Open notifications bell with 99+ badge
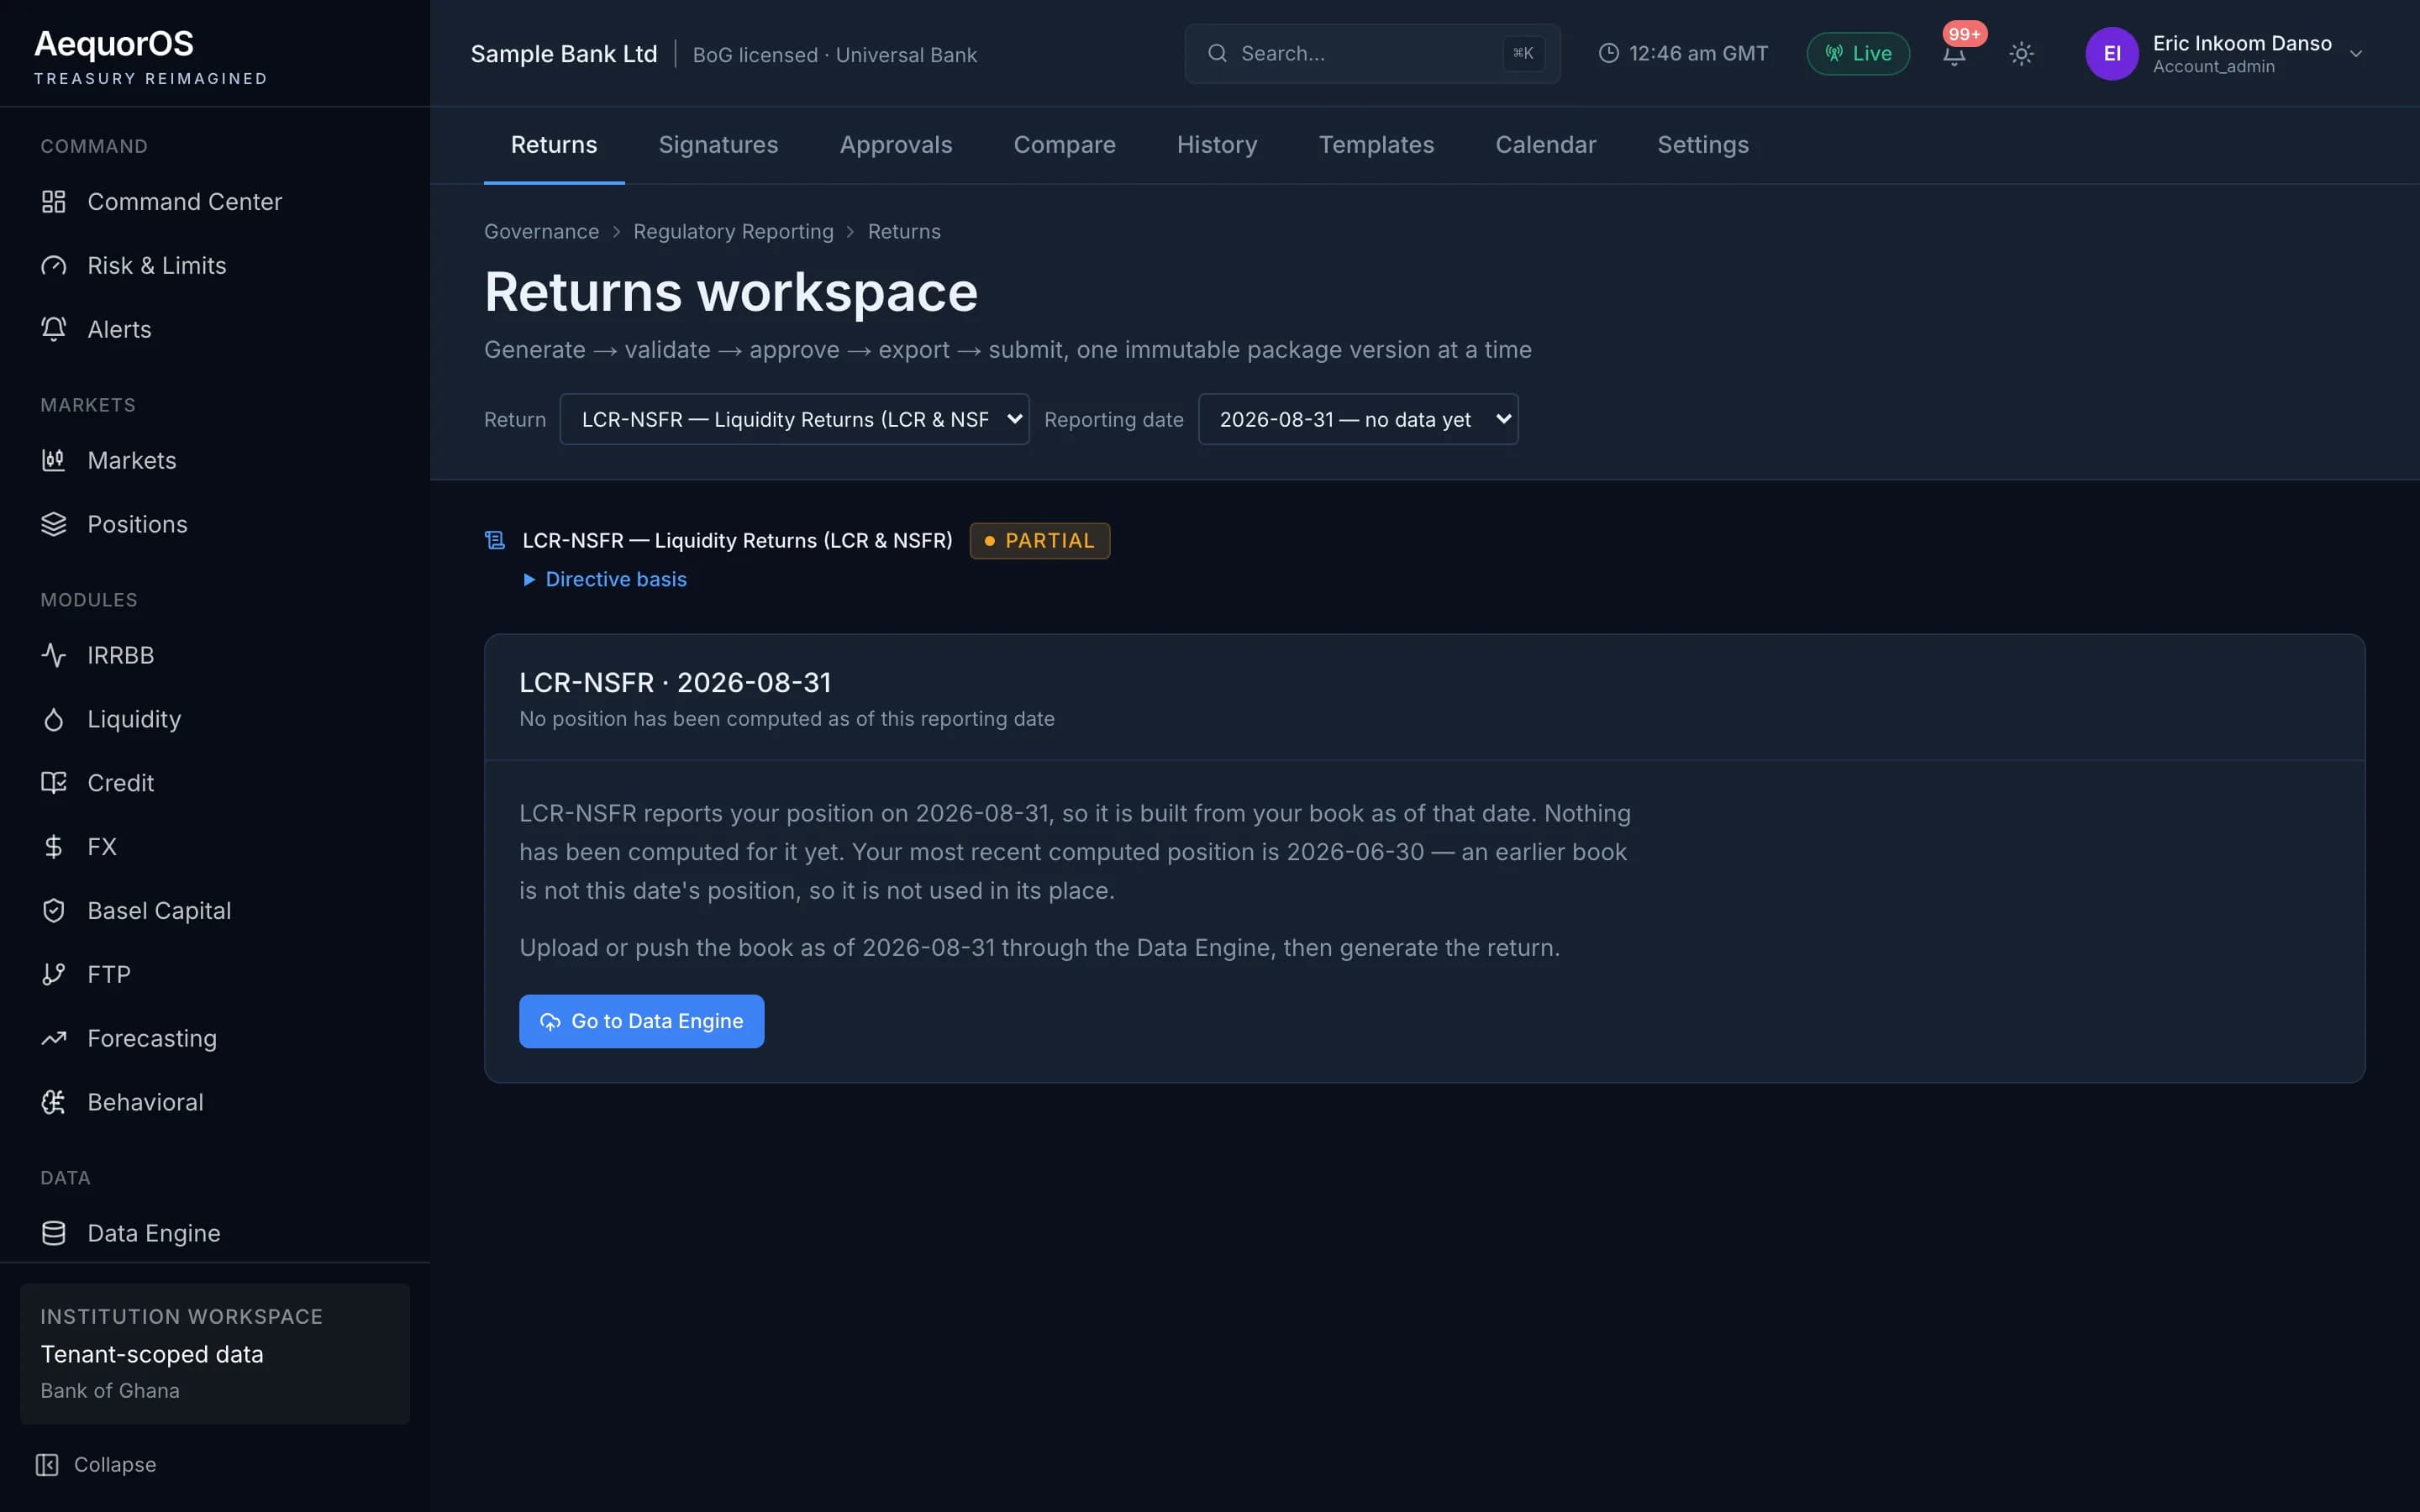The image size is (2420, 1512). click(x=1955, y=52)
